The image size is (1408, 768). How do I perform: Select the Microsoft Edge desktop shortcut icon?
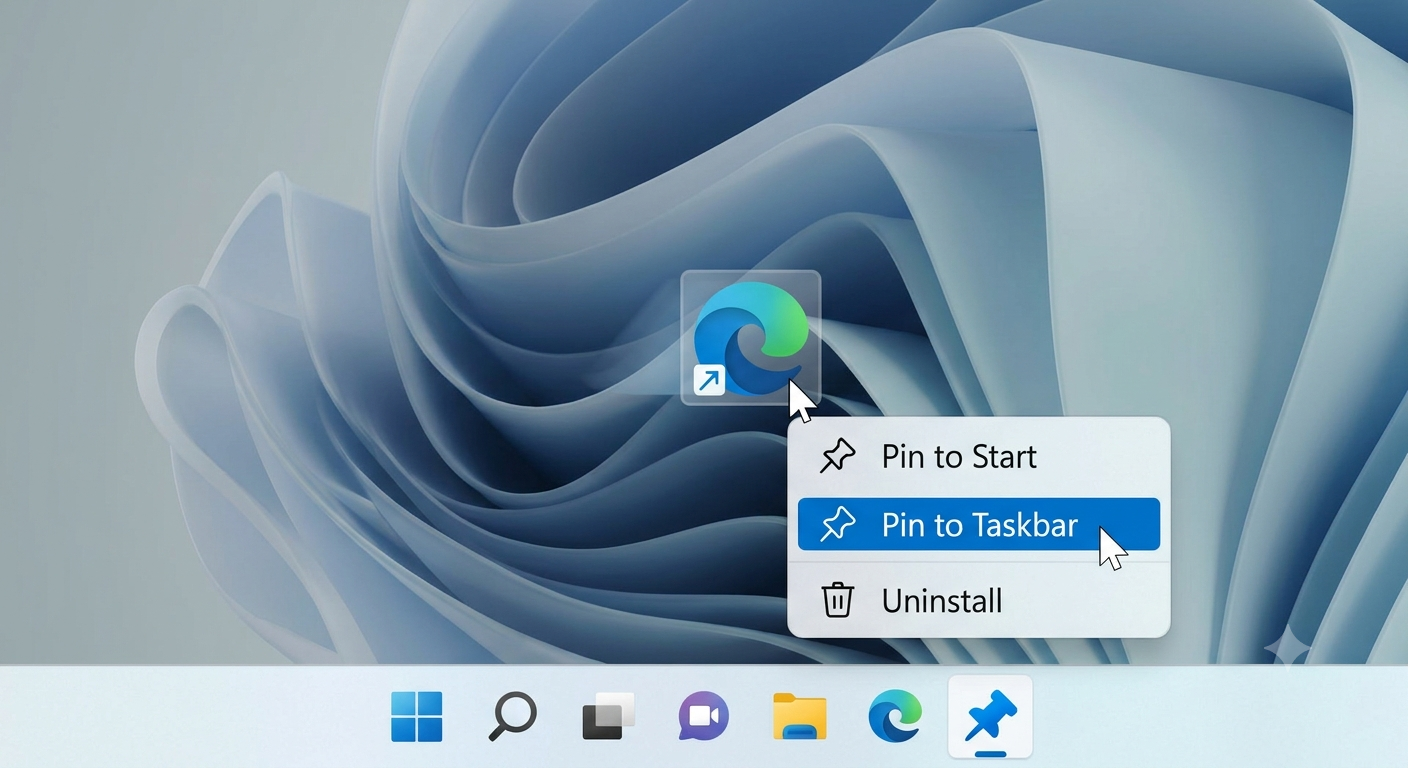[751, 337]
